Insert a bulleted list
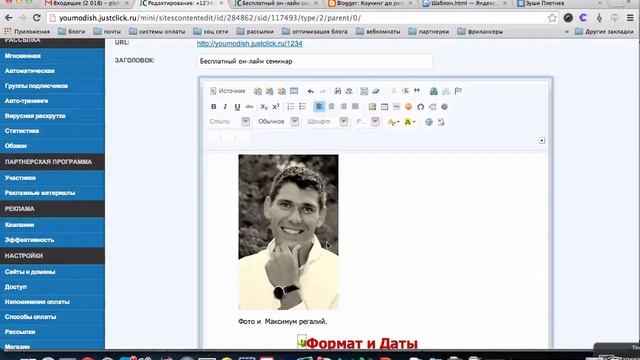640x360 pixels. click(302, 107)
